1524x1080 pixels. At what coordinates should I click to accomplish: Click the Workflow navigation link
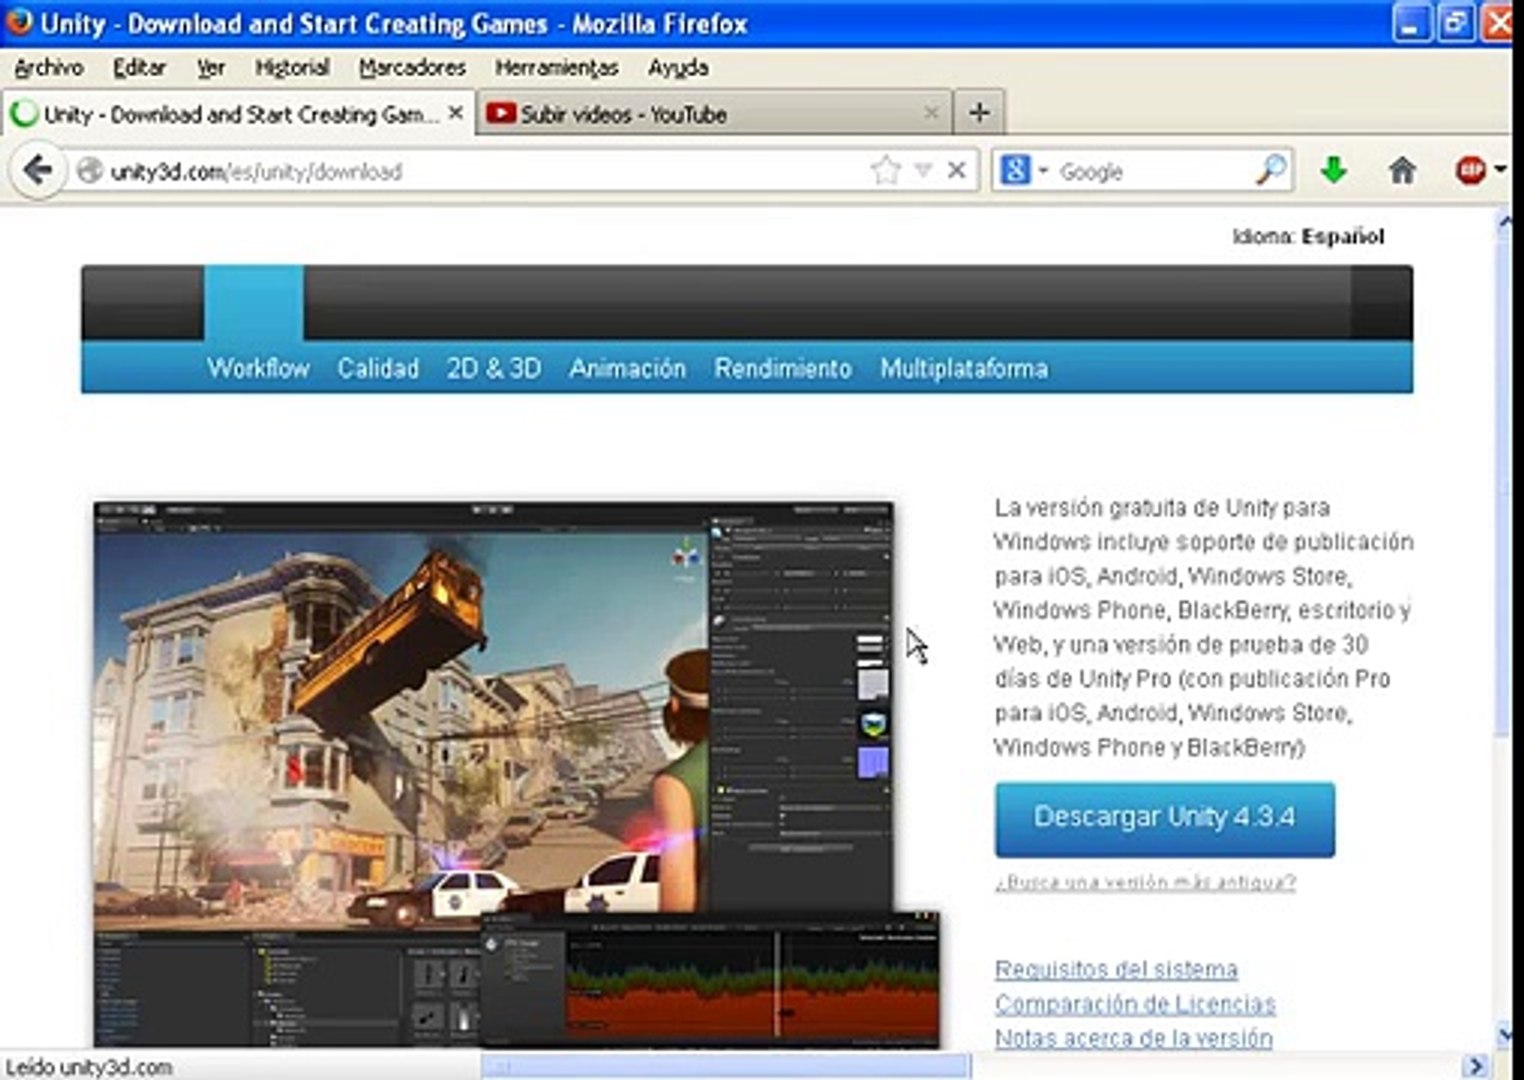coord(258,368)
